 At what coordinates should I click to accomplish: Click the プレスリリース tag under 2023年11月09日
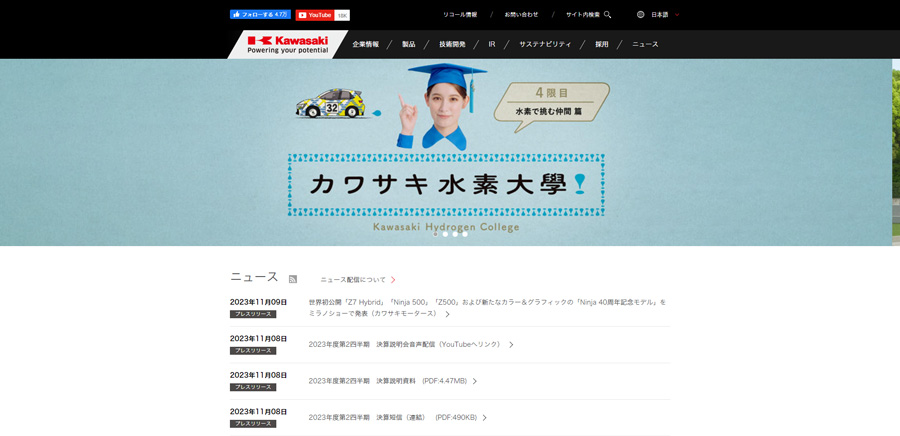253,314
